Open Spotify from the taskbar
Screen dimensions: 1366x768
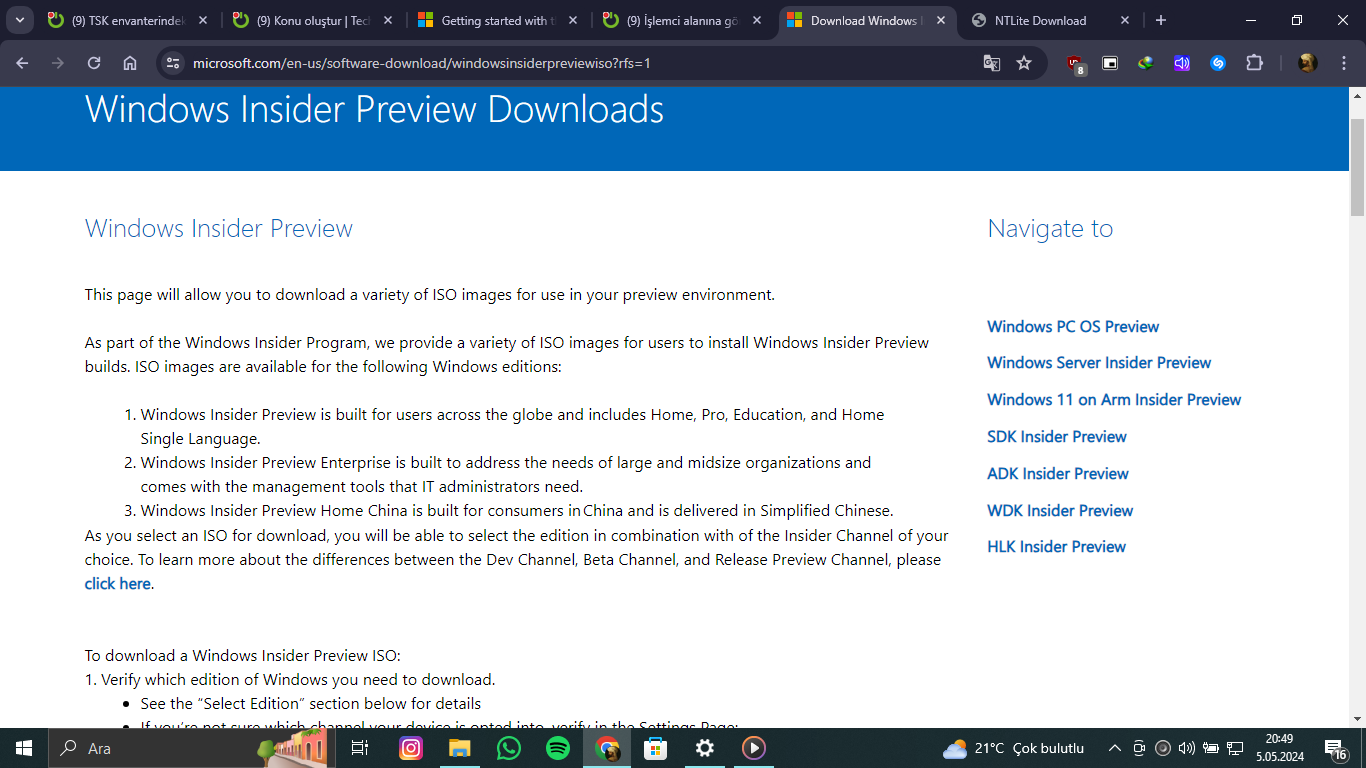(558, 748)
